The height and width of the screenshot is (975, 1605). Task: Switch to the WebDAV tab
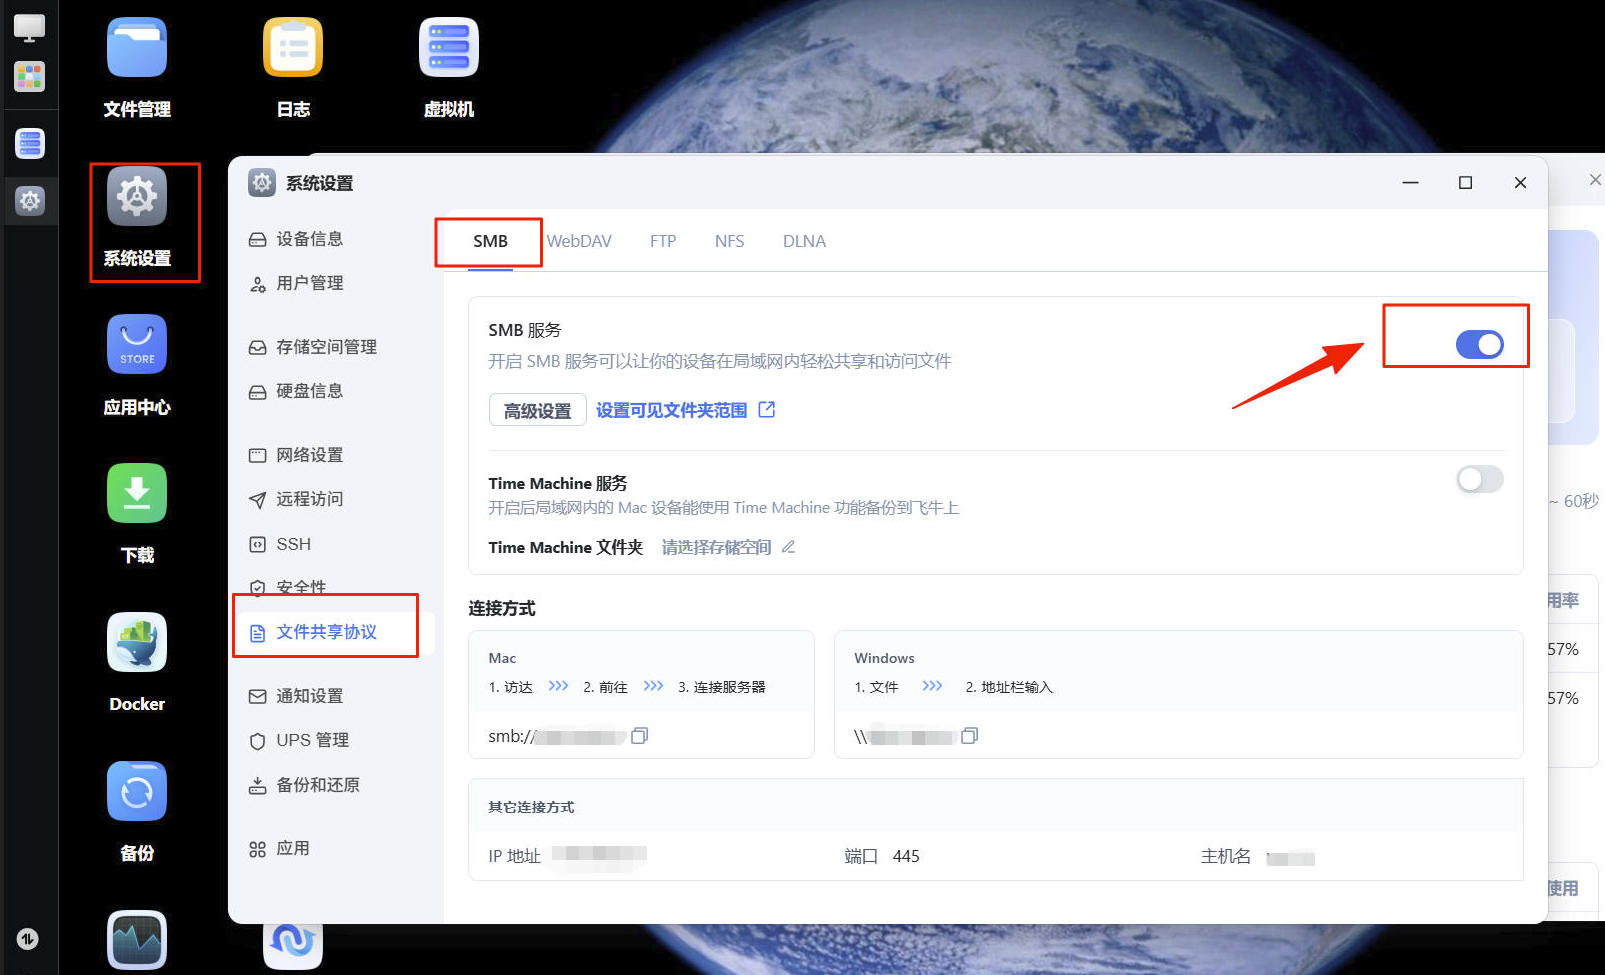(579, 241)
